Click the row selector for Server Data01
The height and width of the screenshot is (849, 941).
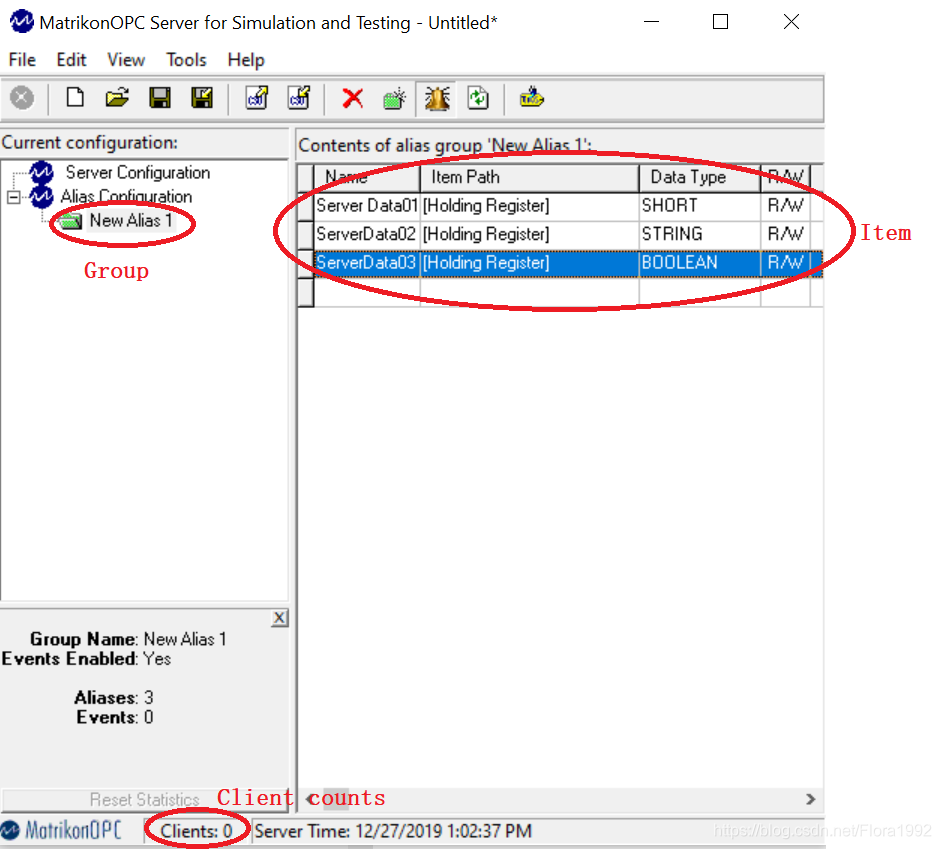click(305, 206)
